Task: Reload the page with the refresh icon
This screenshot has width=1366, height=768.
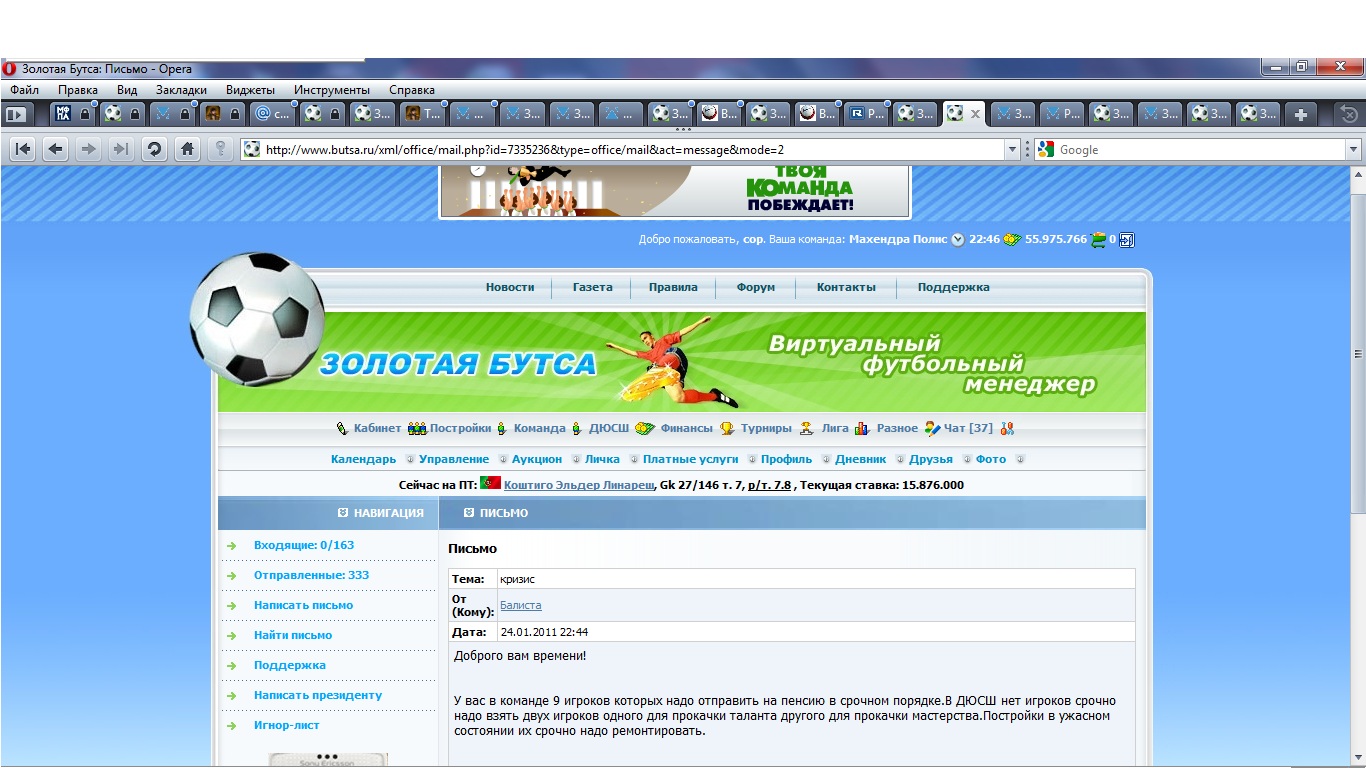Action: (x=154, y=149)
